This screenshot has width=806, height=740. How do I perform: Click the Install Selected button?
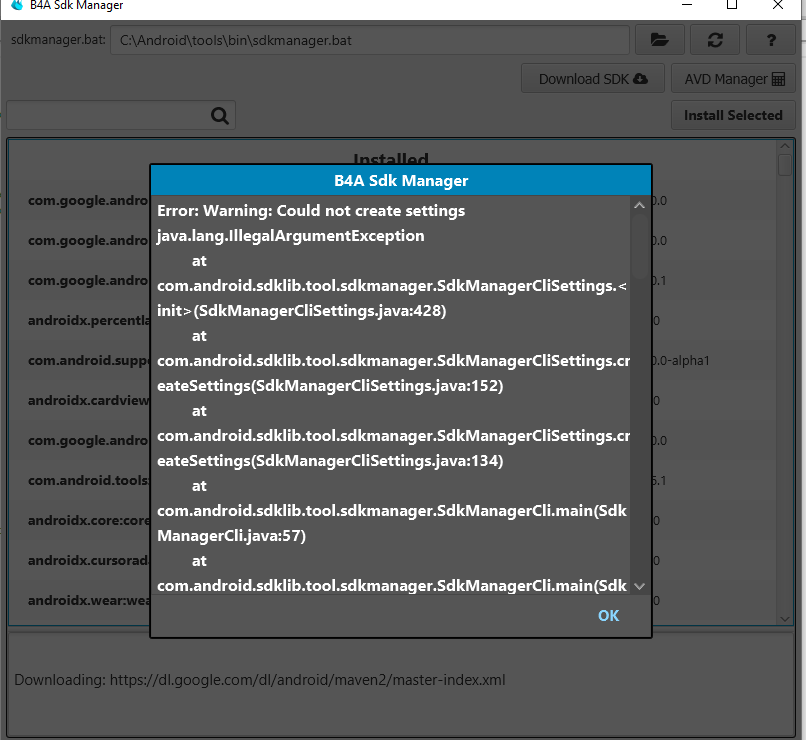pyautogui.click(x=733, y=115)
